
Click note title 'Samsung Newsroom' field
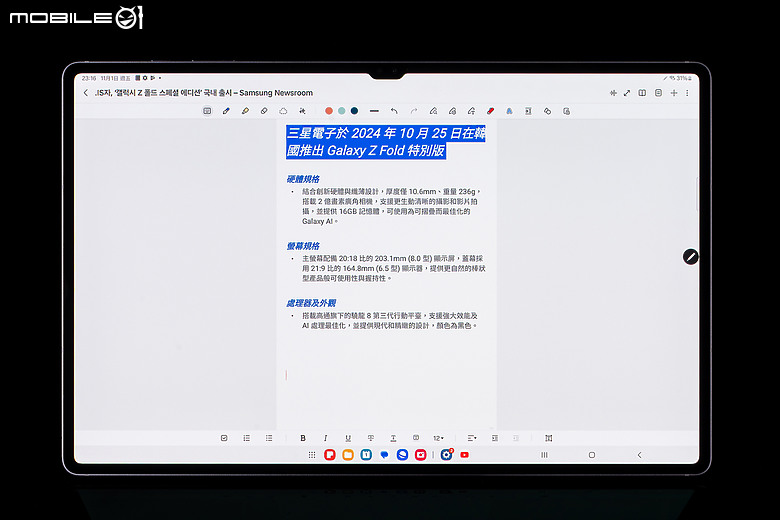[276, 93]
